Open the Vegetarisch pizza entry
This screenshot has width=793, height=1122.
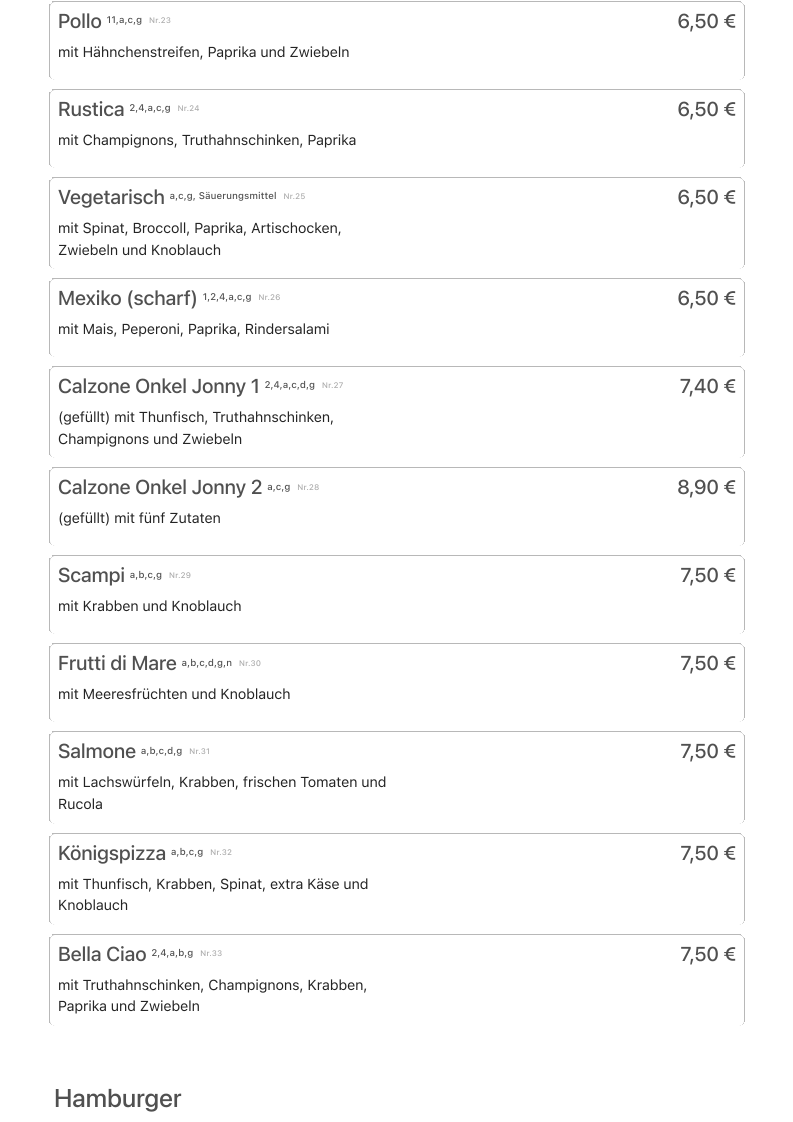click(111, 198)
